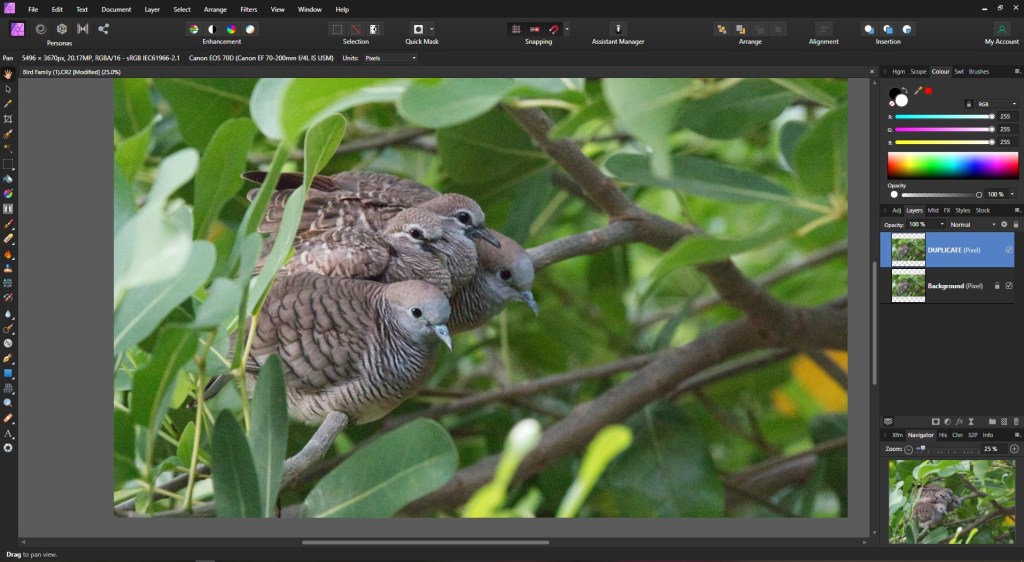Open the Filters menu
1024x562 pixels.
248,9
